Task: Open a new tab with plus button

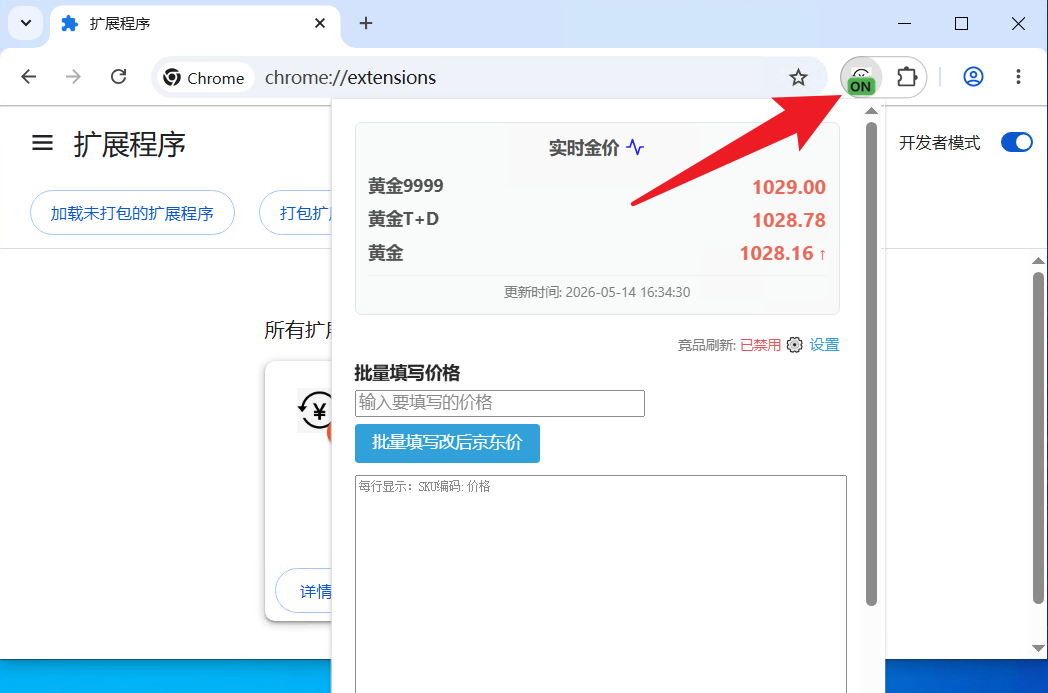Action: click(x=366, y=23)
